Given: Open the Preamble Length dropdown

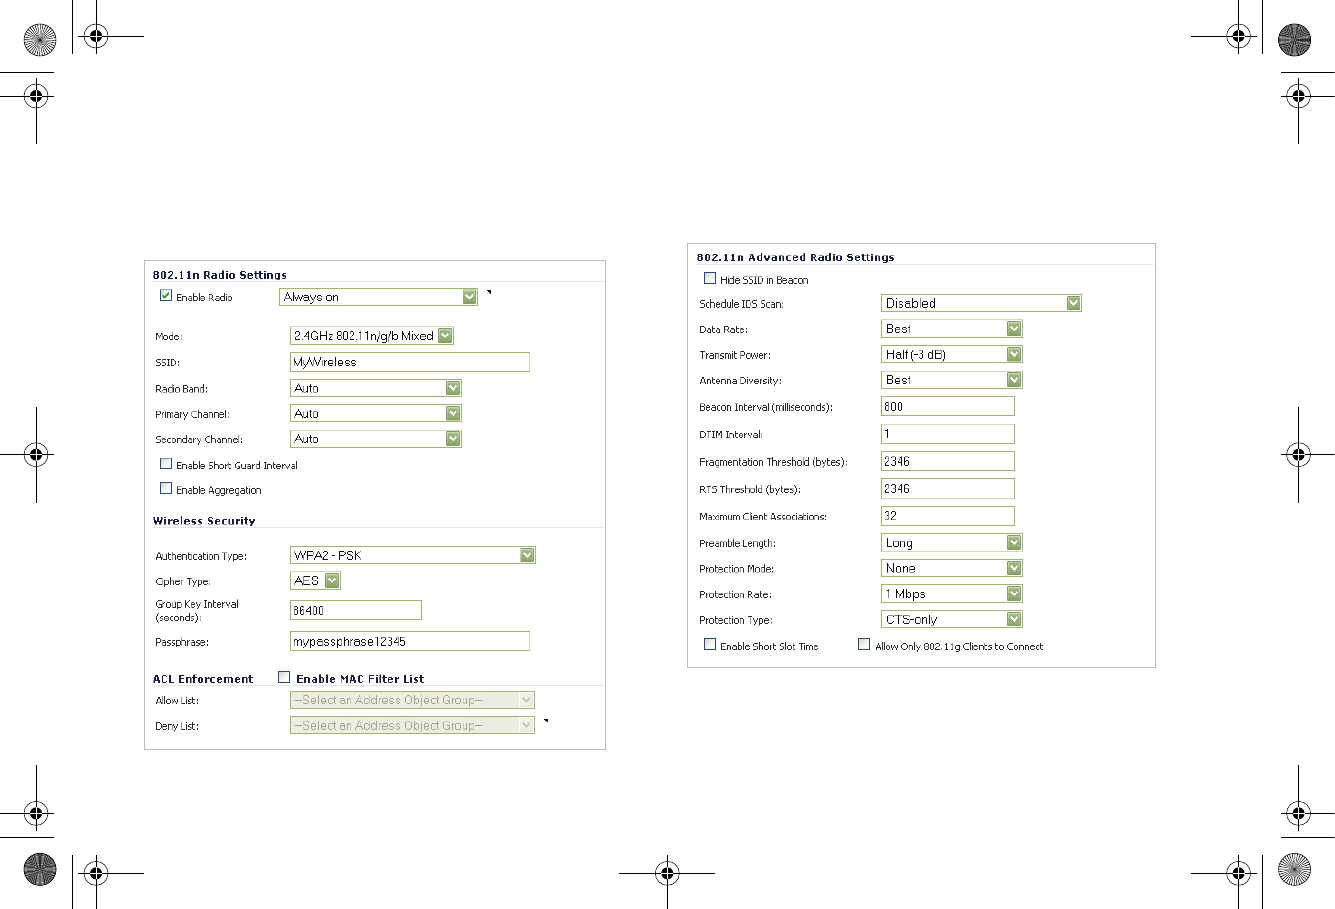Looking at the screenshot, I should 952,543.
